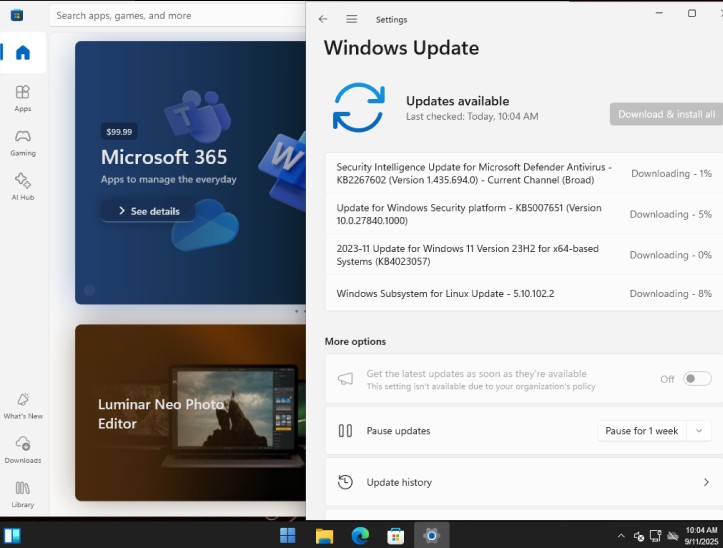Click See details on Microsoft 365 banner

[x=148, y=211]
